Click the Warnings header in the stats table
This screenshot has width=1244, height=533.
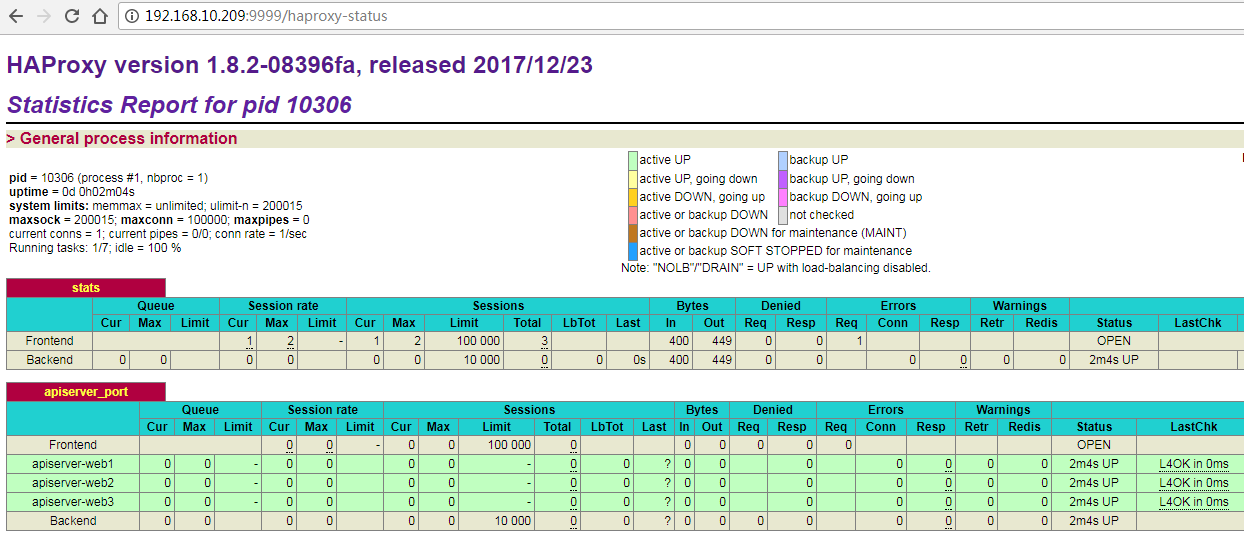(x=1020, y=306)
